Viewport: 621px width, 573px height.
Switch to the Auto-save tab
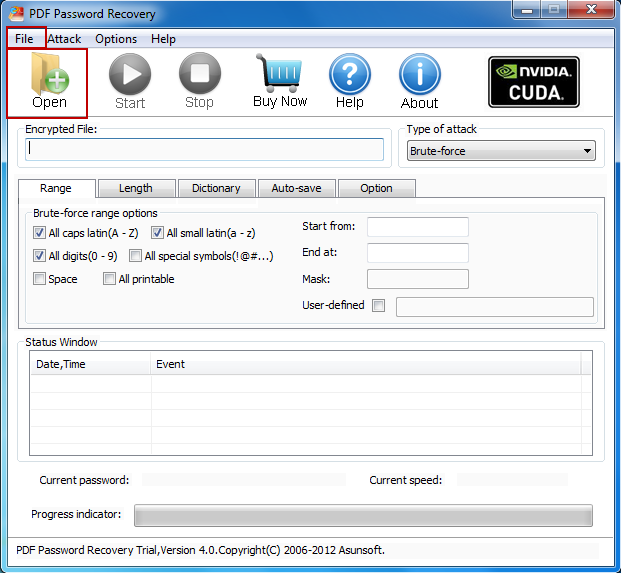(296, 188)
